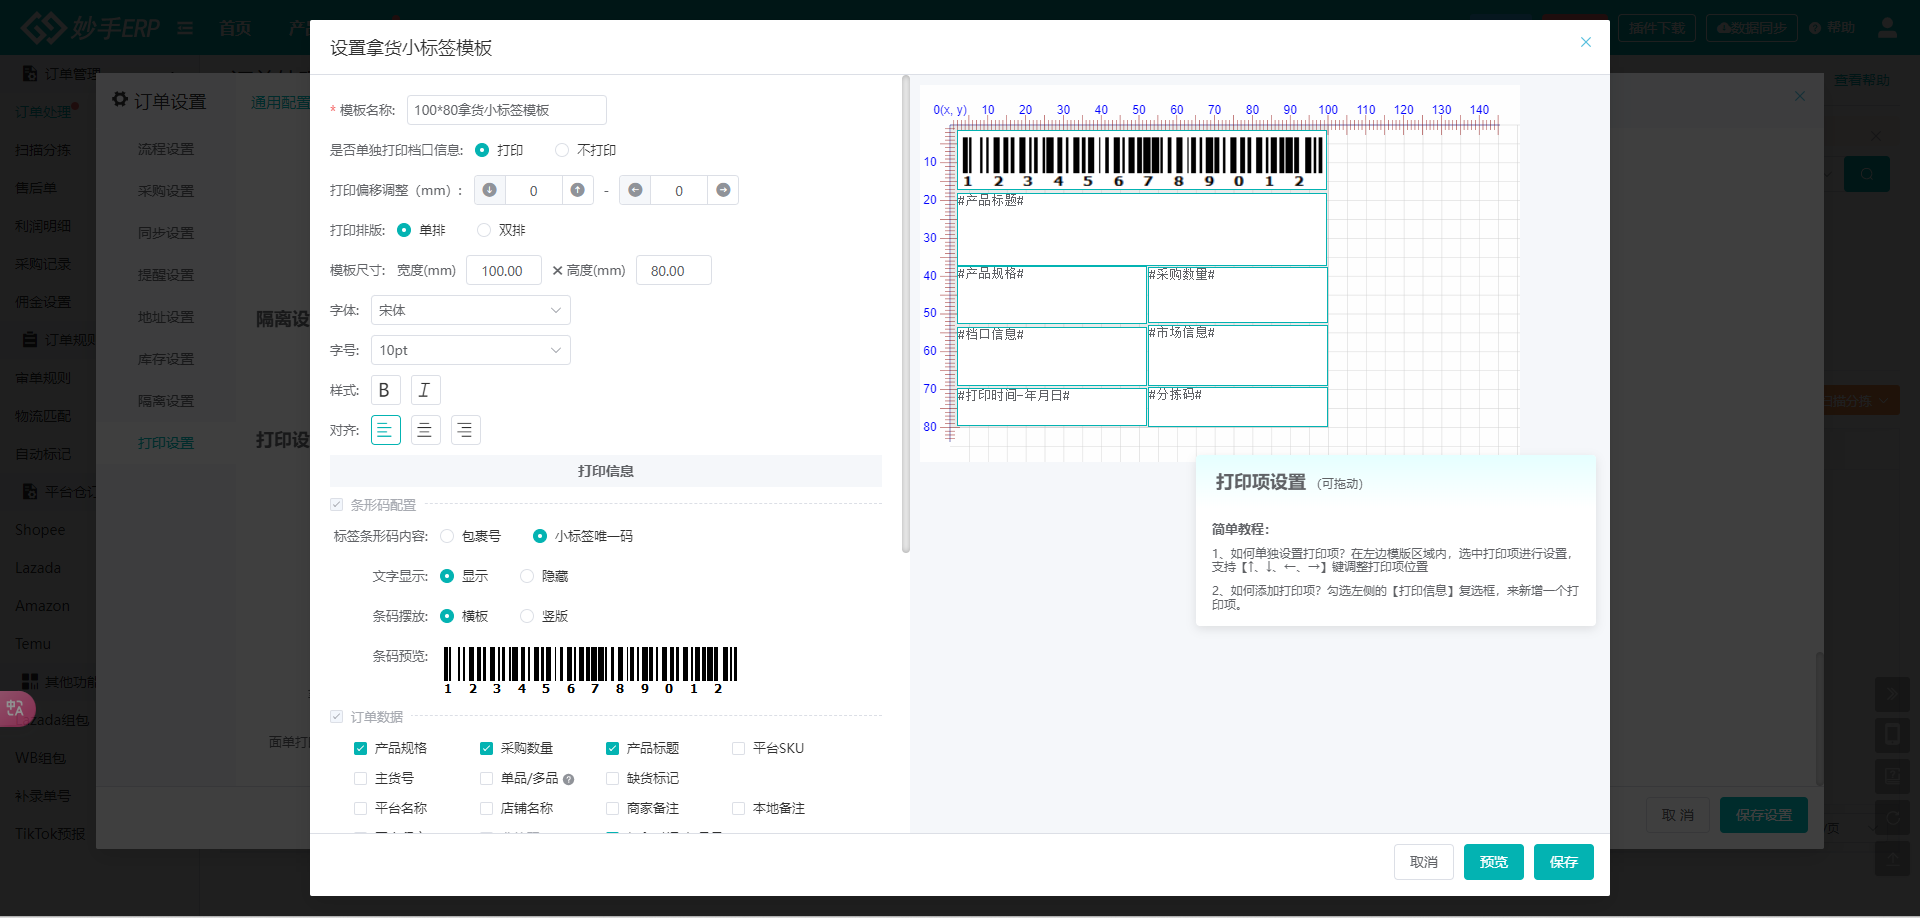This screenshot has width=1920, height=918.
Task: Select the #产品标题# print item on canvas
Action: click(1142, 229)
